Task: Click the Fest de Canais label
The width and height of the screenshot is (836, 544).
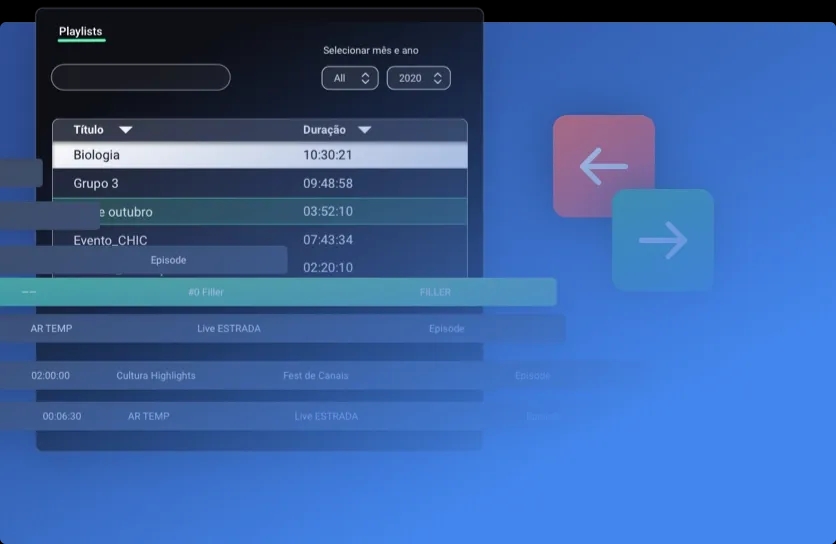Action: pos(316,376)
